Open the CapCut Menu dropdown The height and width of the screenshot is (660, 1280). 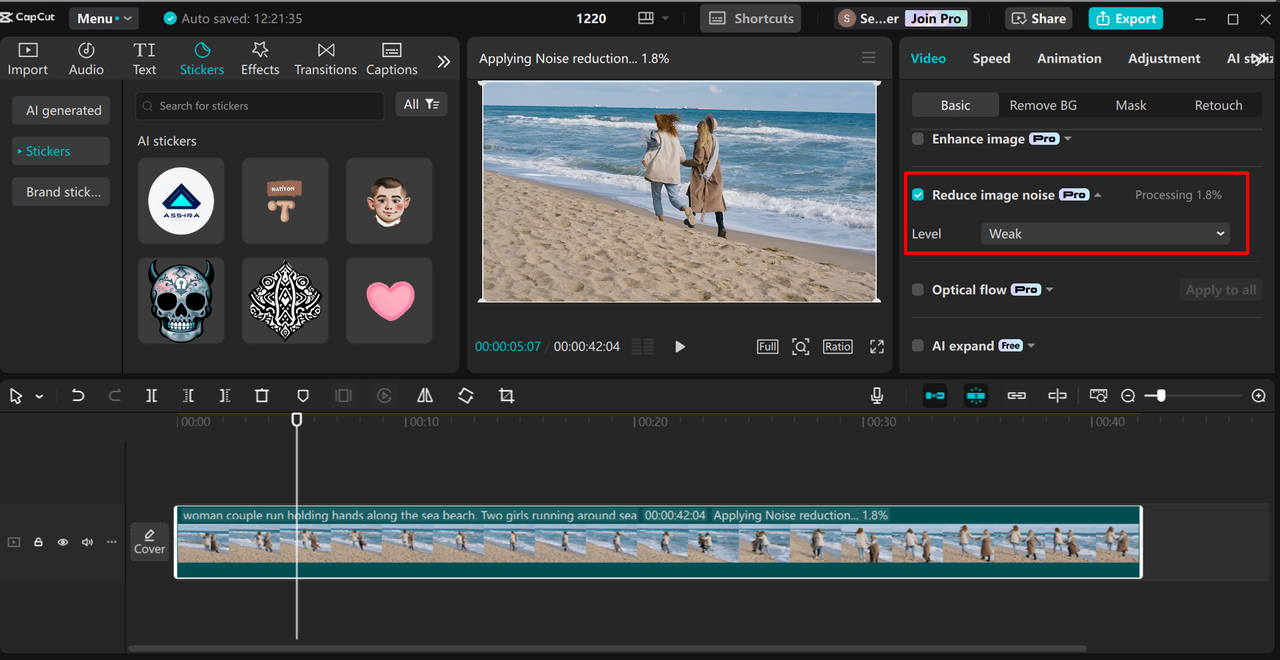click(104, 18)
